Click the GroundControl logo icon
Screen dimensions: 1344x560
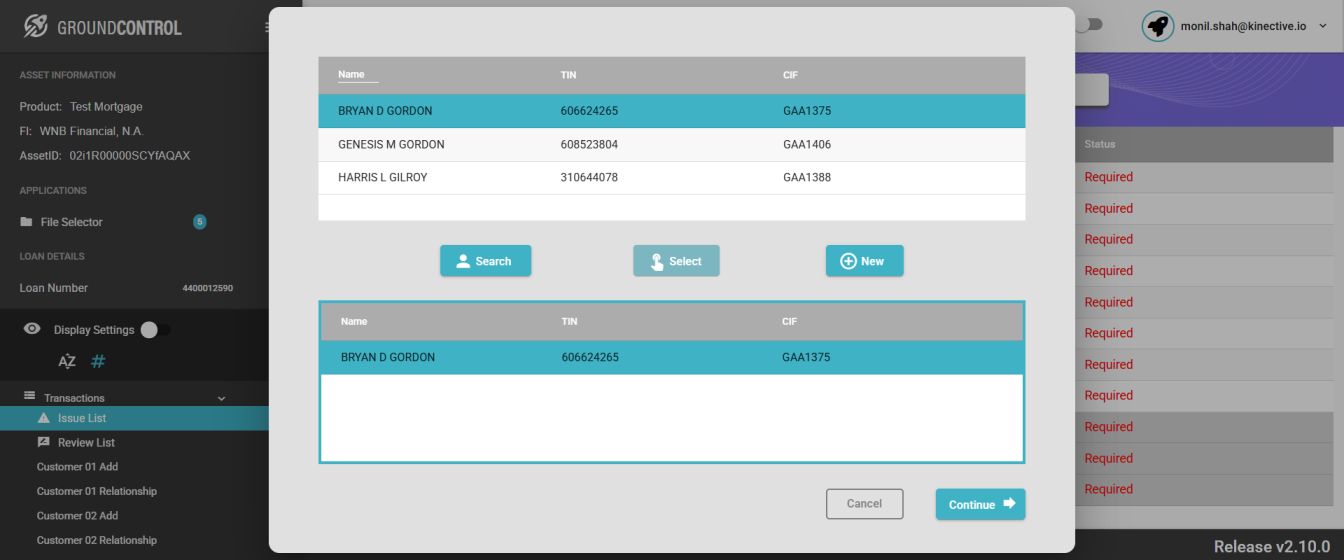pyautogui.click(x=36, y=27)
